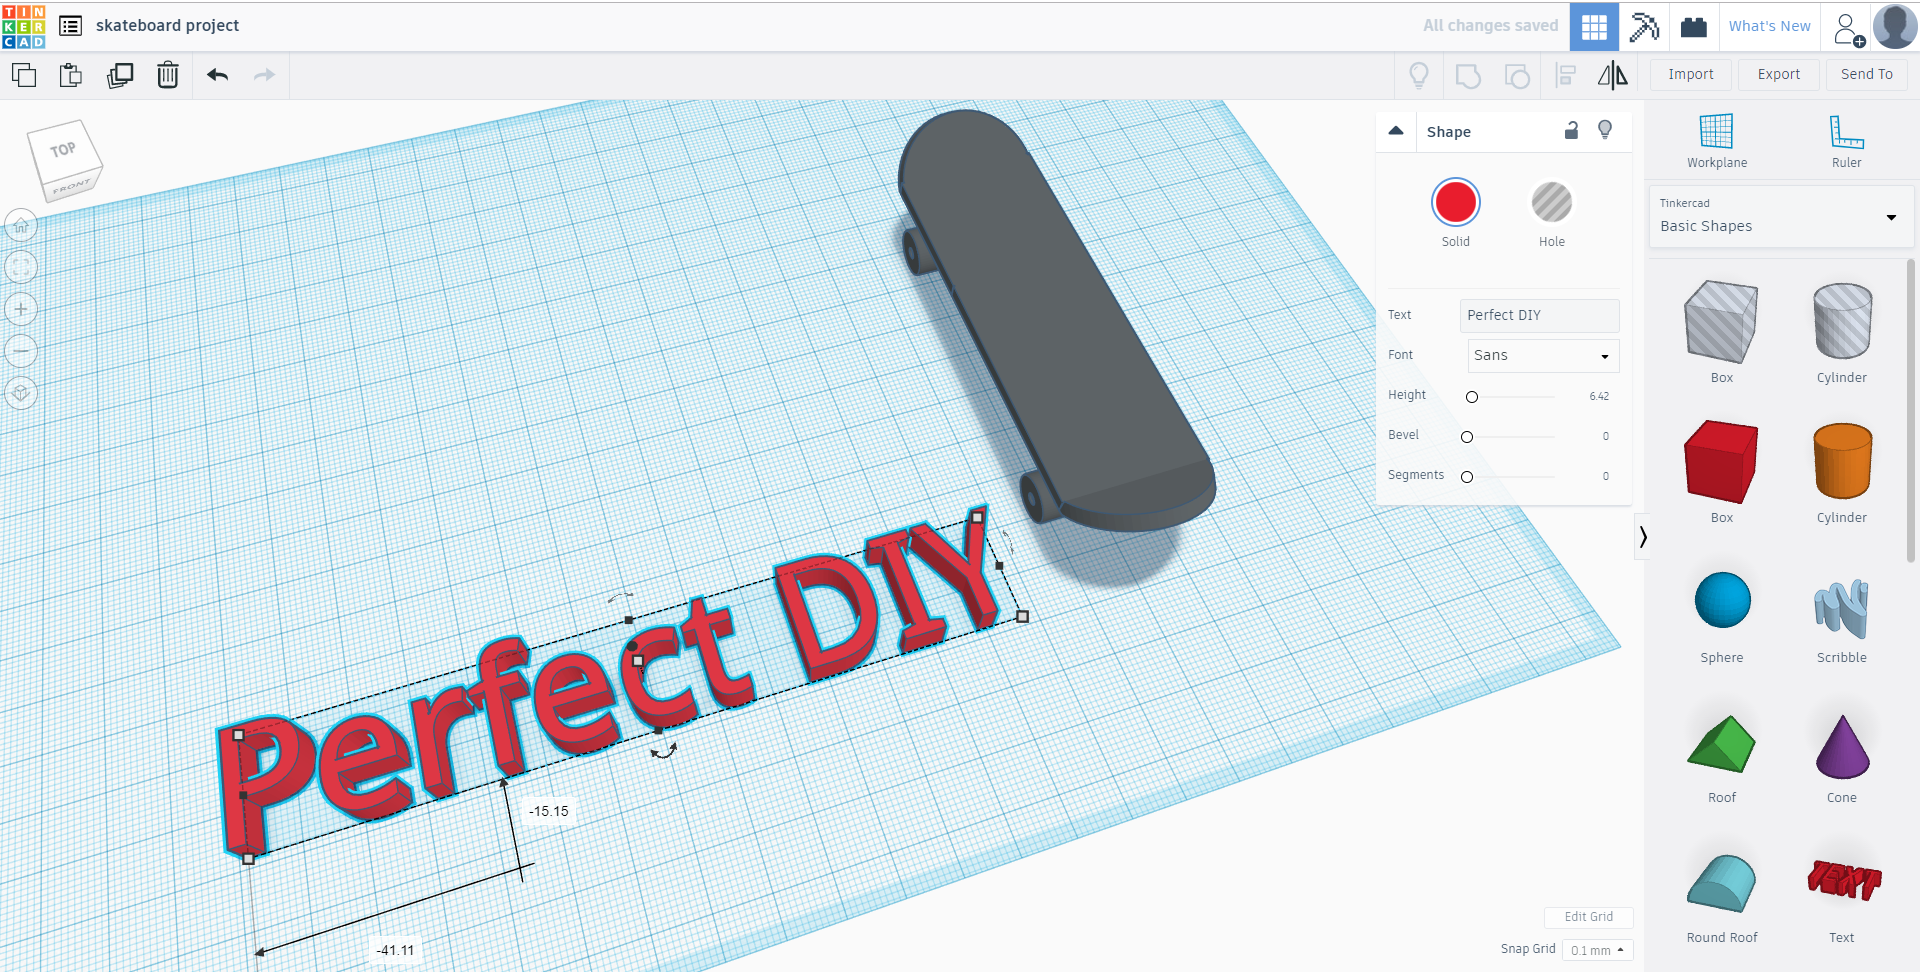
Task: Click the Paste toolbar icon
Action: tap(71, 75)
